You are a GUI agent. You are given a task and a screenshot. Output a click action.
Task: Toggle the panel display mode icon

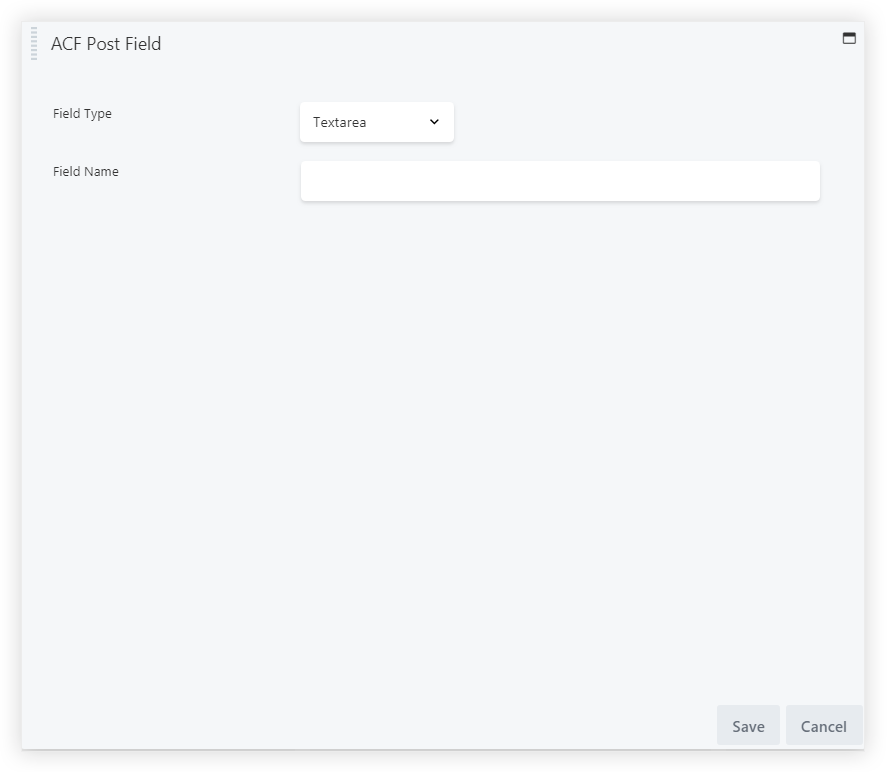849,38
